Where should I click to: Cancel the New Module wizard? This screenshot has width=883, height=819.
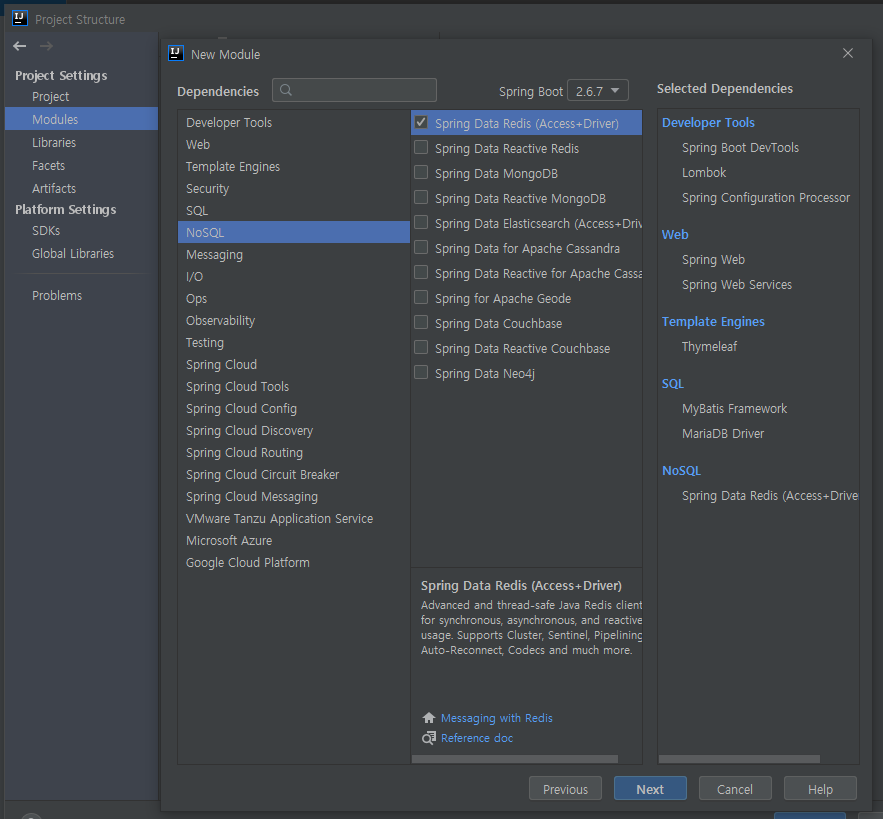(x=735, y=789)
